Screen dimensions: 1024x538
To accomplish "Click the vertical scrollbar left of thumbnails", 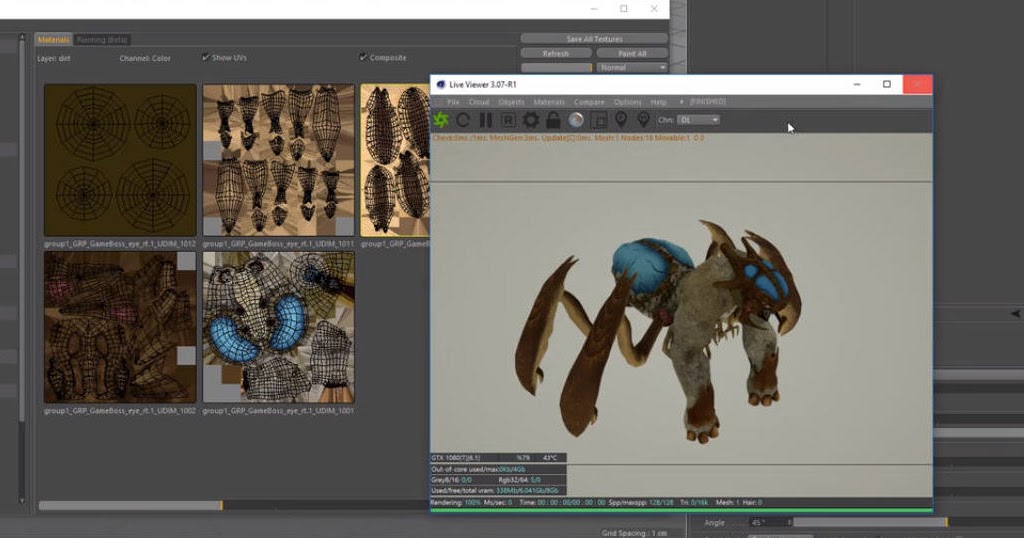I will [22, 229].
